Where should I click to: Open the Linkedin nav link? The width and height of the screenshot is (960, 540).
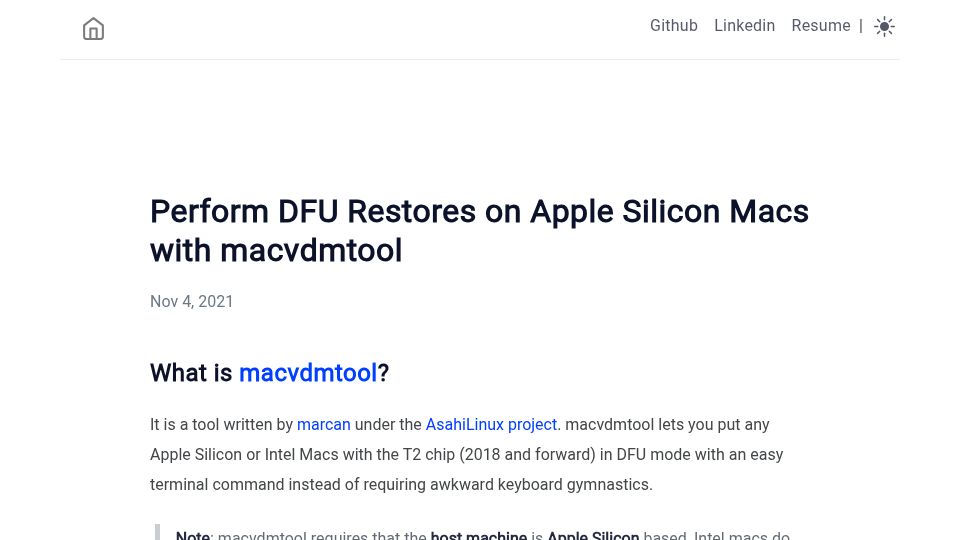(744, 26)
